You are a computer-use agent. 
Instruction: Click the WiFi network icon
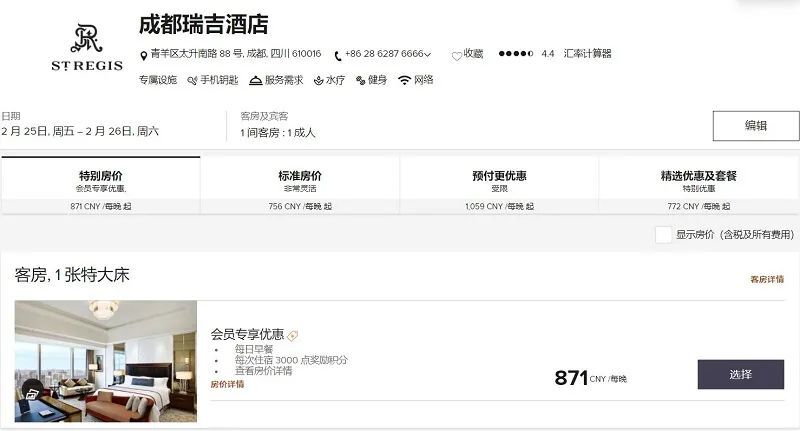[x=404, y=80]
